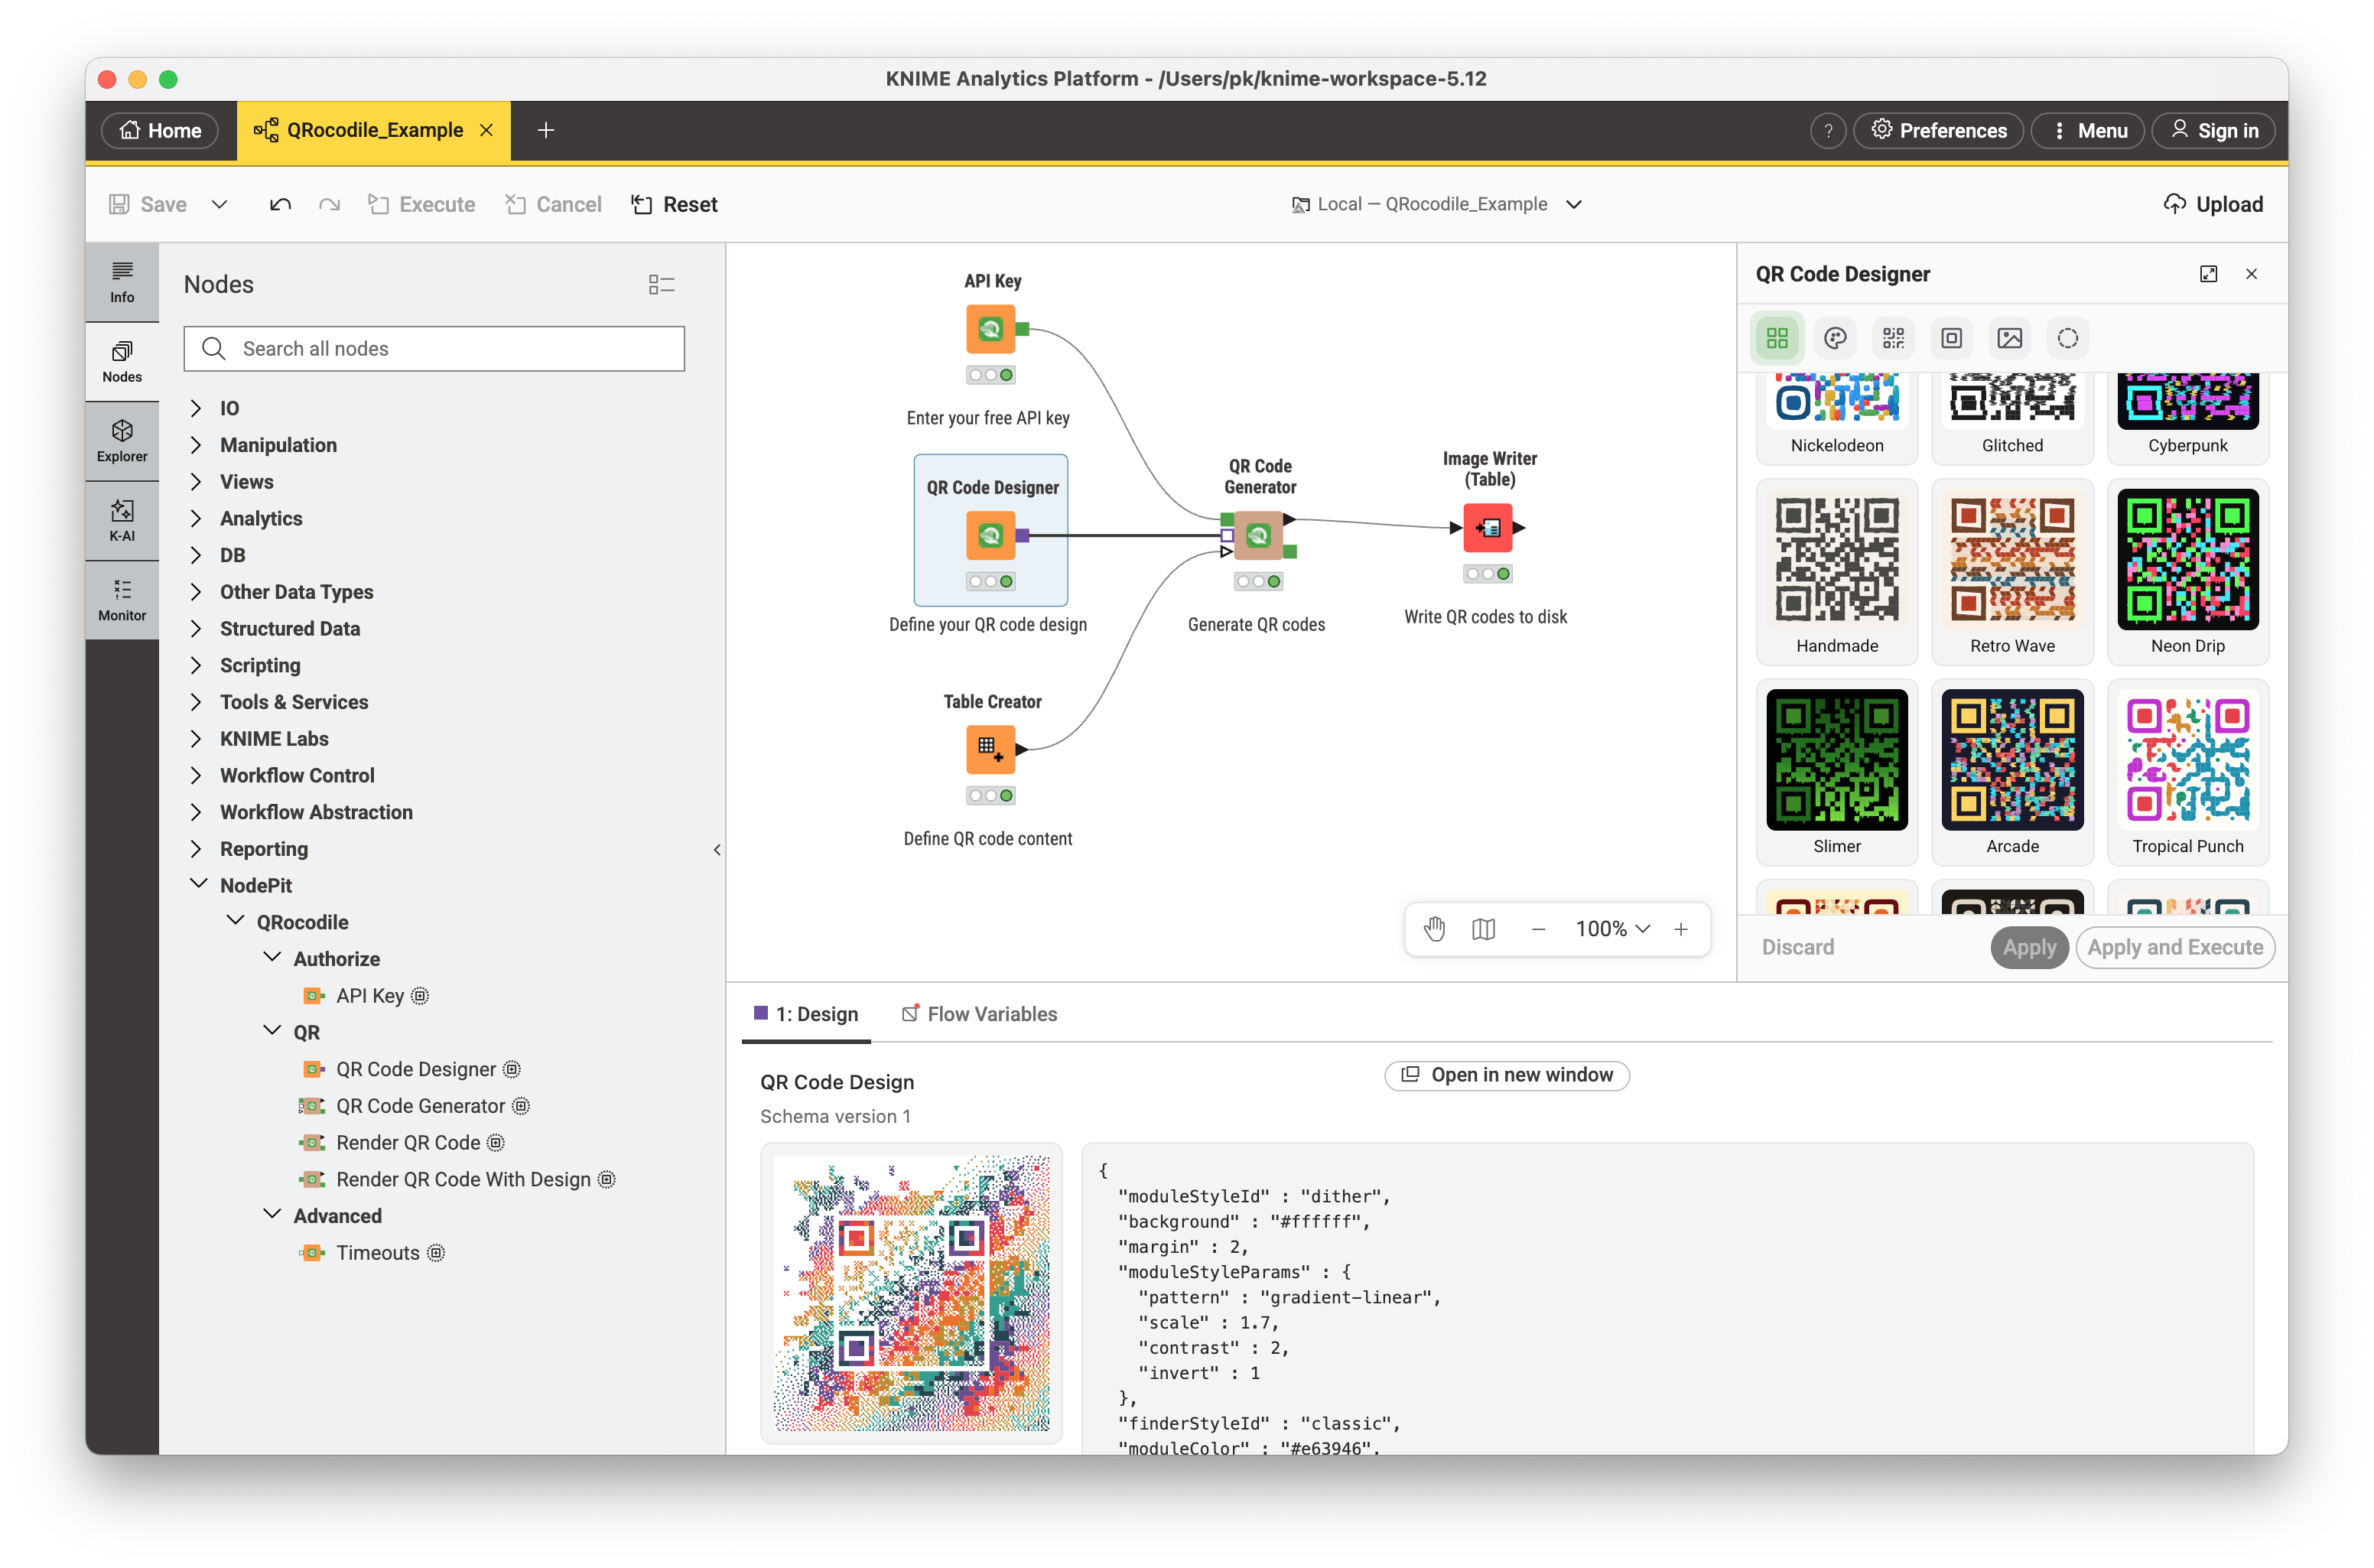Open Preferences
This screenshot has width=2374, height=1568.
click(1938, 131)
